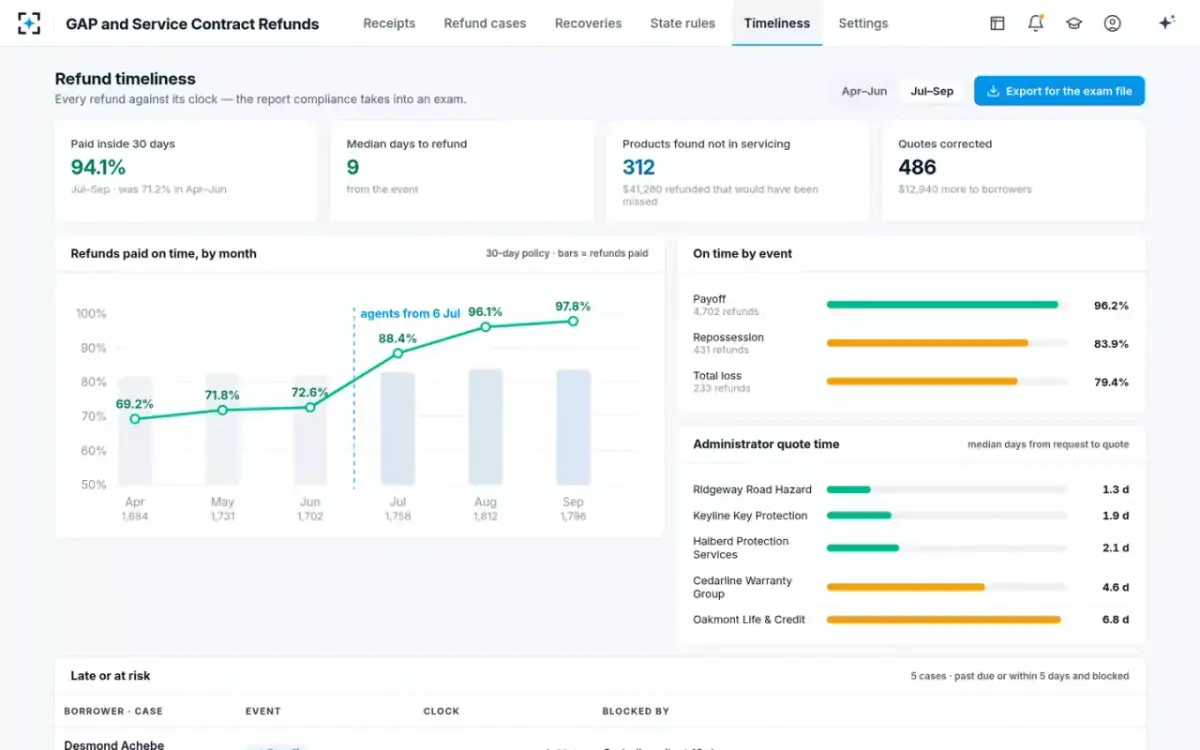Screen dimensions: 1200x750
Task: Click the '6.8 d' quote time value
Action: click(1115, 620)
